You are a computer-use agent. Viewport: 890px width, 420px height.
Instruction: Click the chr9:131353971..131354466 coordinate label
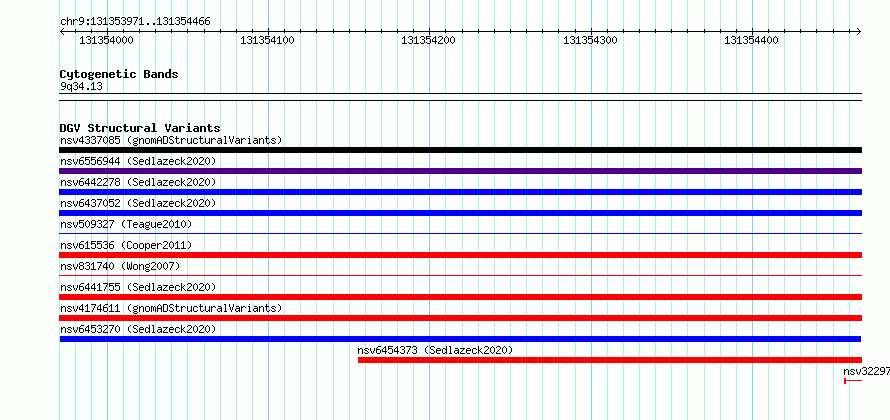[x=135, y=22]
